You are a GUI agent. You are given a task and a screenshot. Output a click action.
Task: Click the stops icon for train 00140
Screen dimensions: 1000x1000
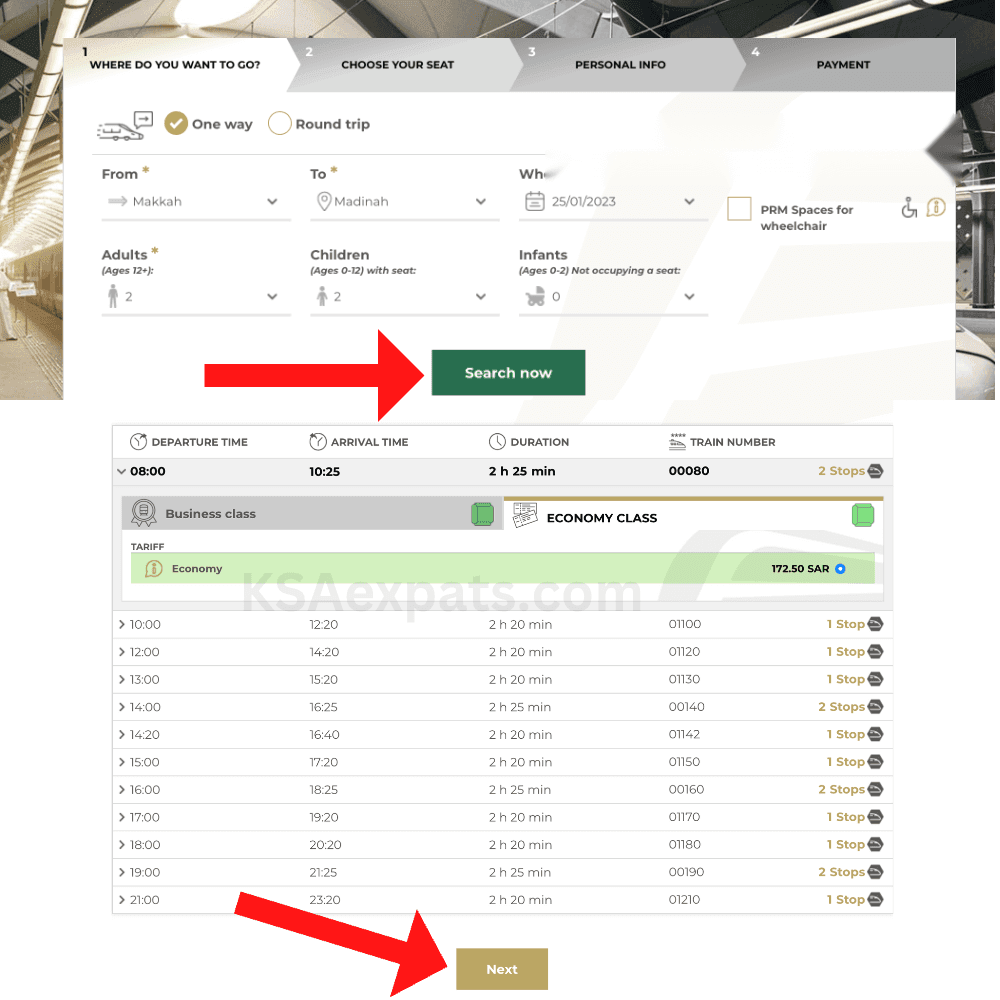point(876,707)
